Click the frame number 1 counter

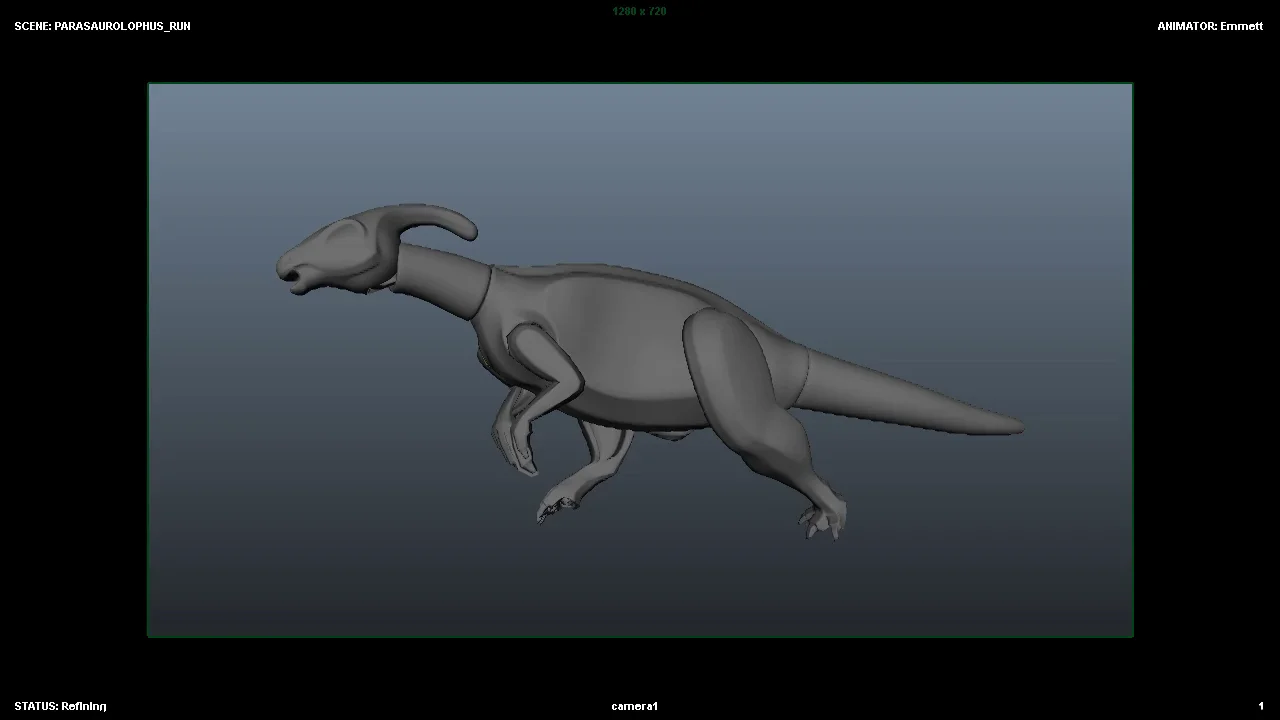click(x=1261, y=706)
